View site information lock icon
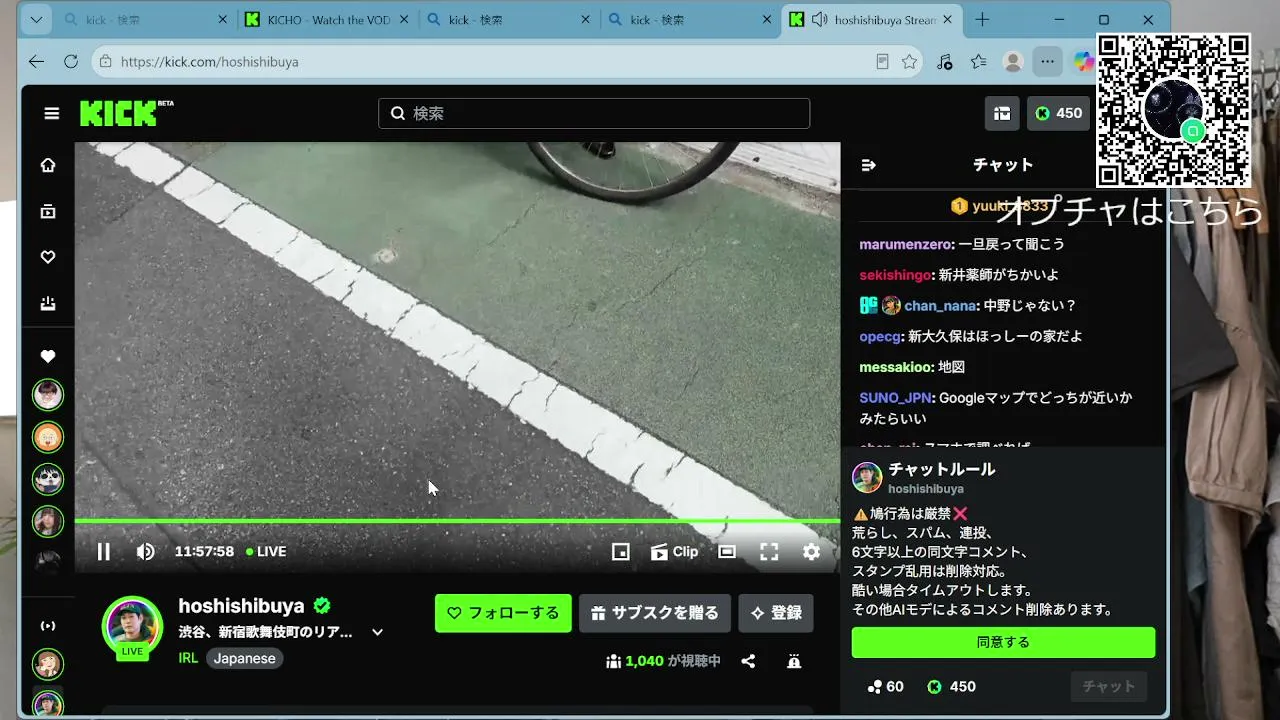 [107, 62]
